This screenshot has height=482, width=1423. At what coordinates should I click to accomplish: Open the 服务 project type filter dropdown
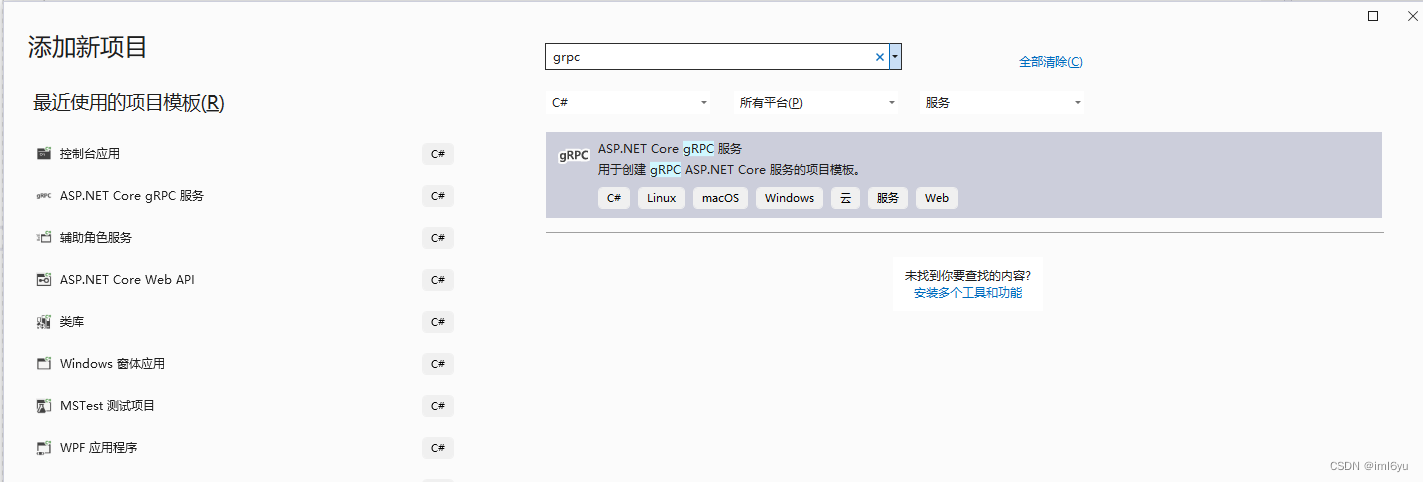pyautogui.click(x=1002, y=102)
